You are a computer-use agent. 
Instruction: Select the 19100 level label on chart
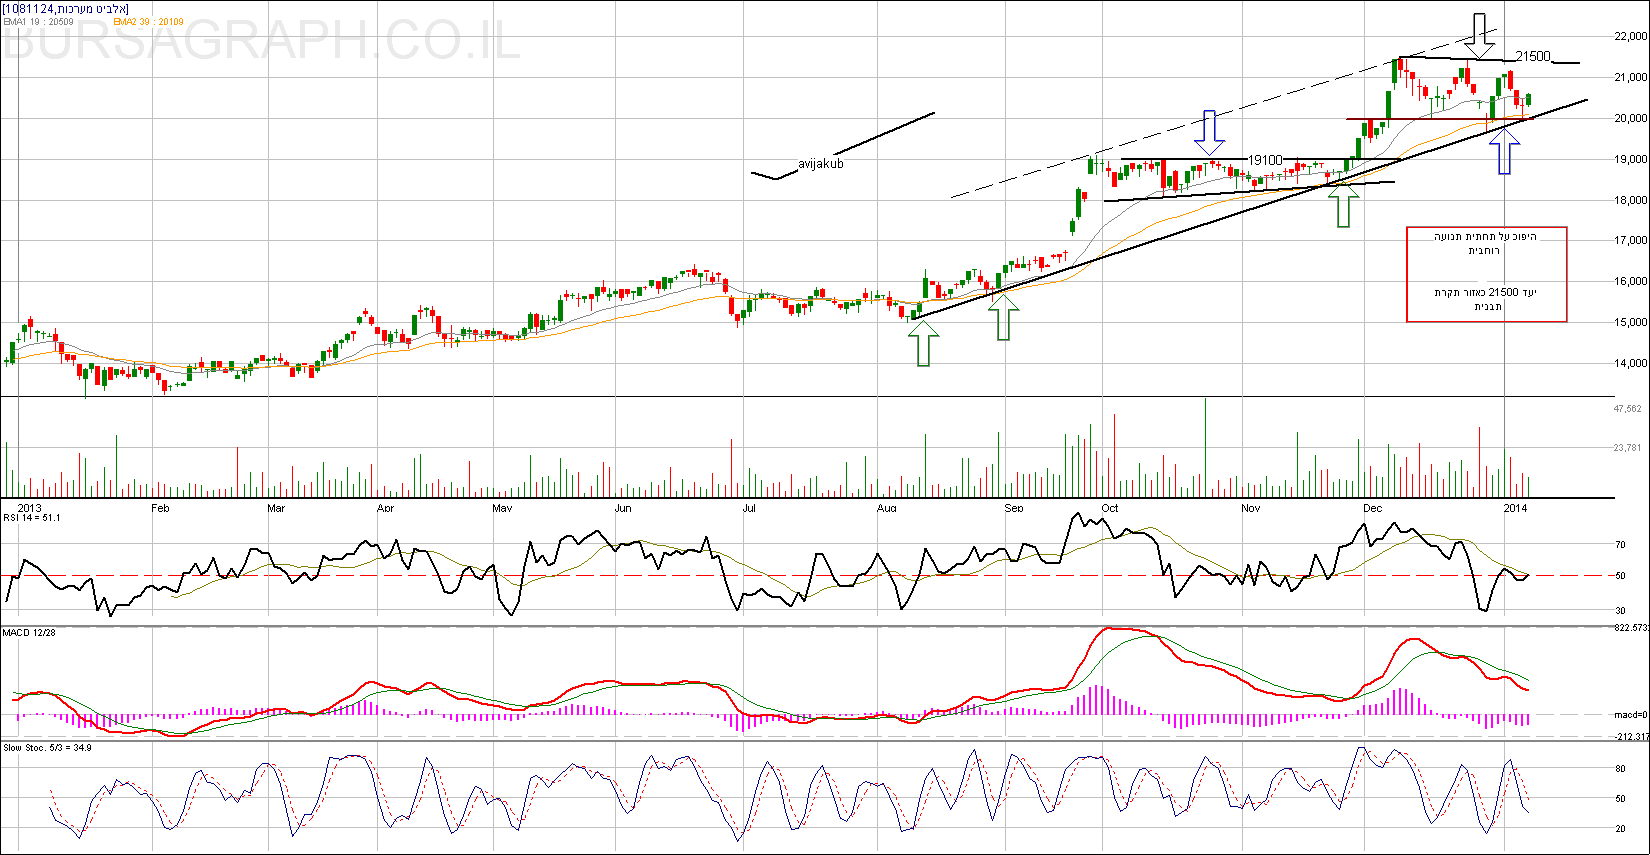click(1265, 160)
